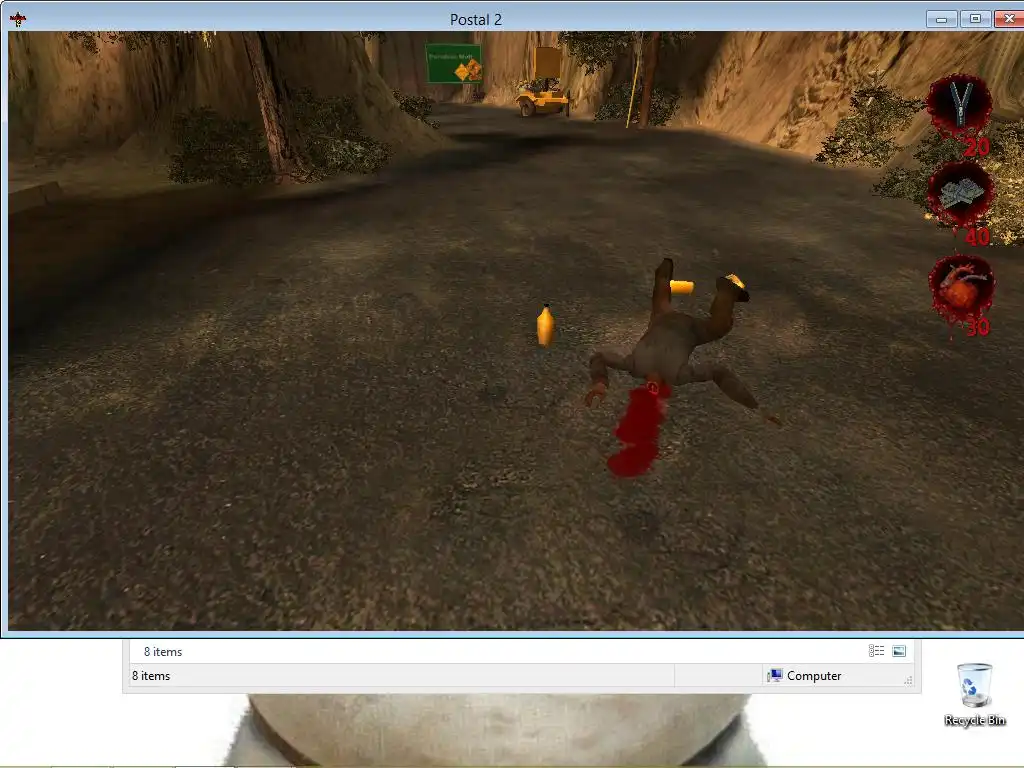Click the Postal 2 window title text

pyautogui.click(x=476, y=20)
